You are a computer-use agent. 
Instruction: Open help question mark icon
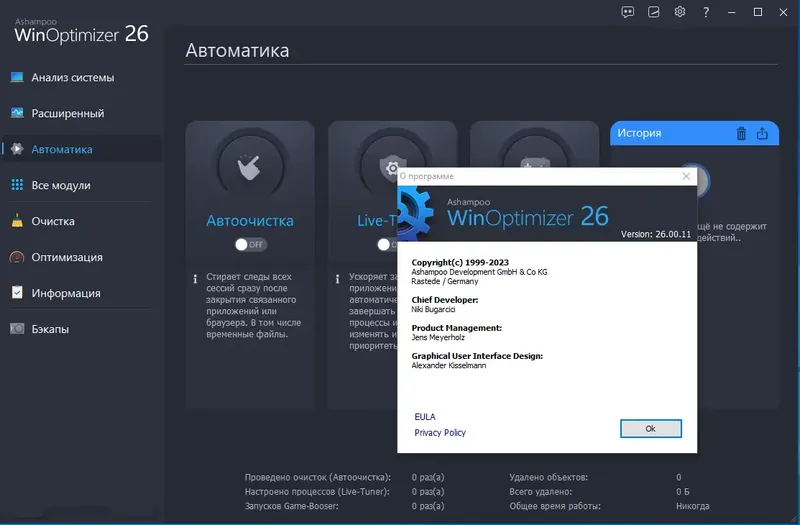[706, 12]
